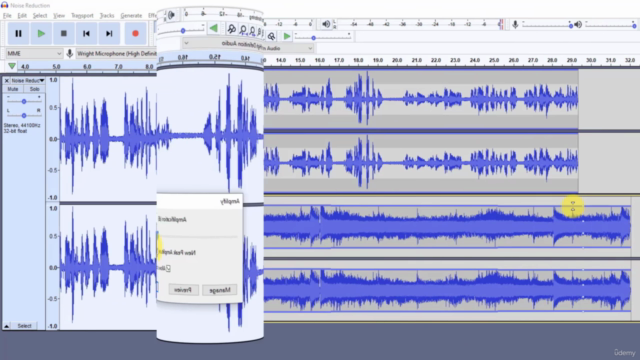Stop playback with the Stop button
The width and height of the screenshot is (640, 360).
(64, 33)
